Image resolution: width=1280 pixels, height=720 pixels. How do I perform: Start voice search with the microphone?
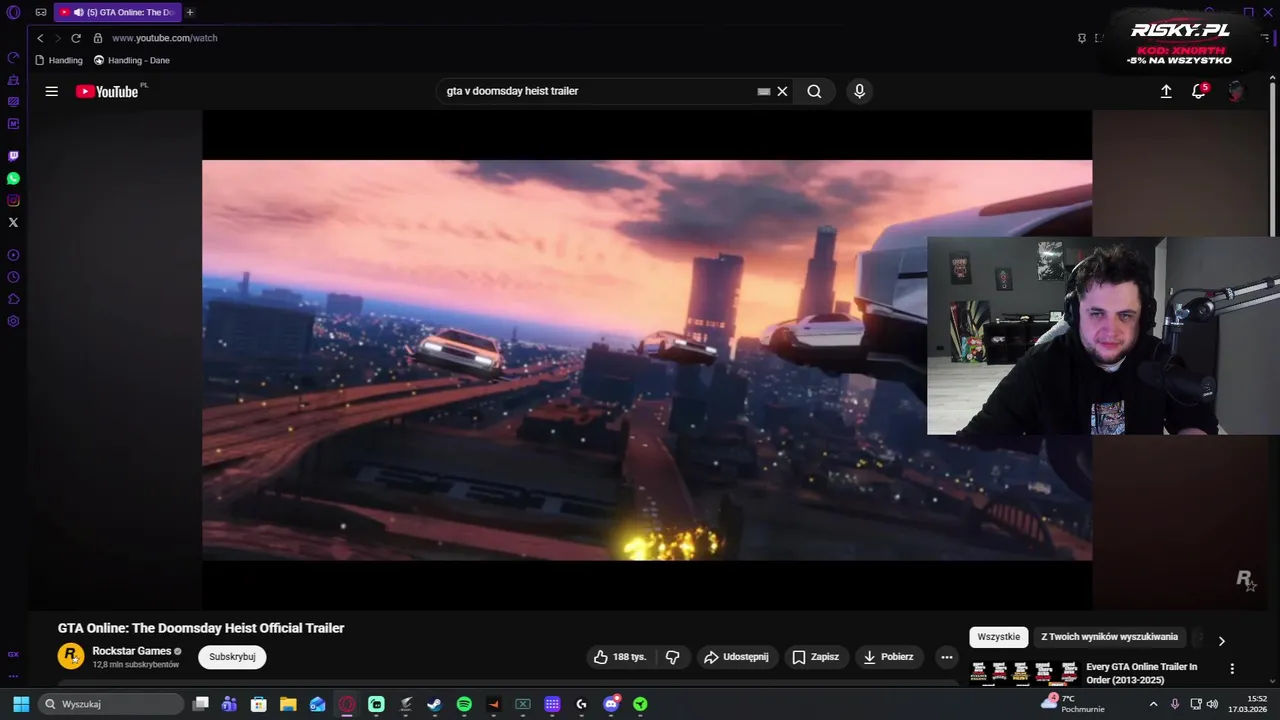(x=859, y=91)
